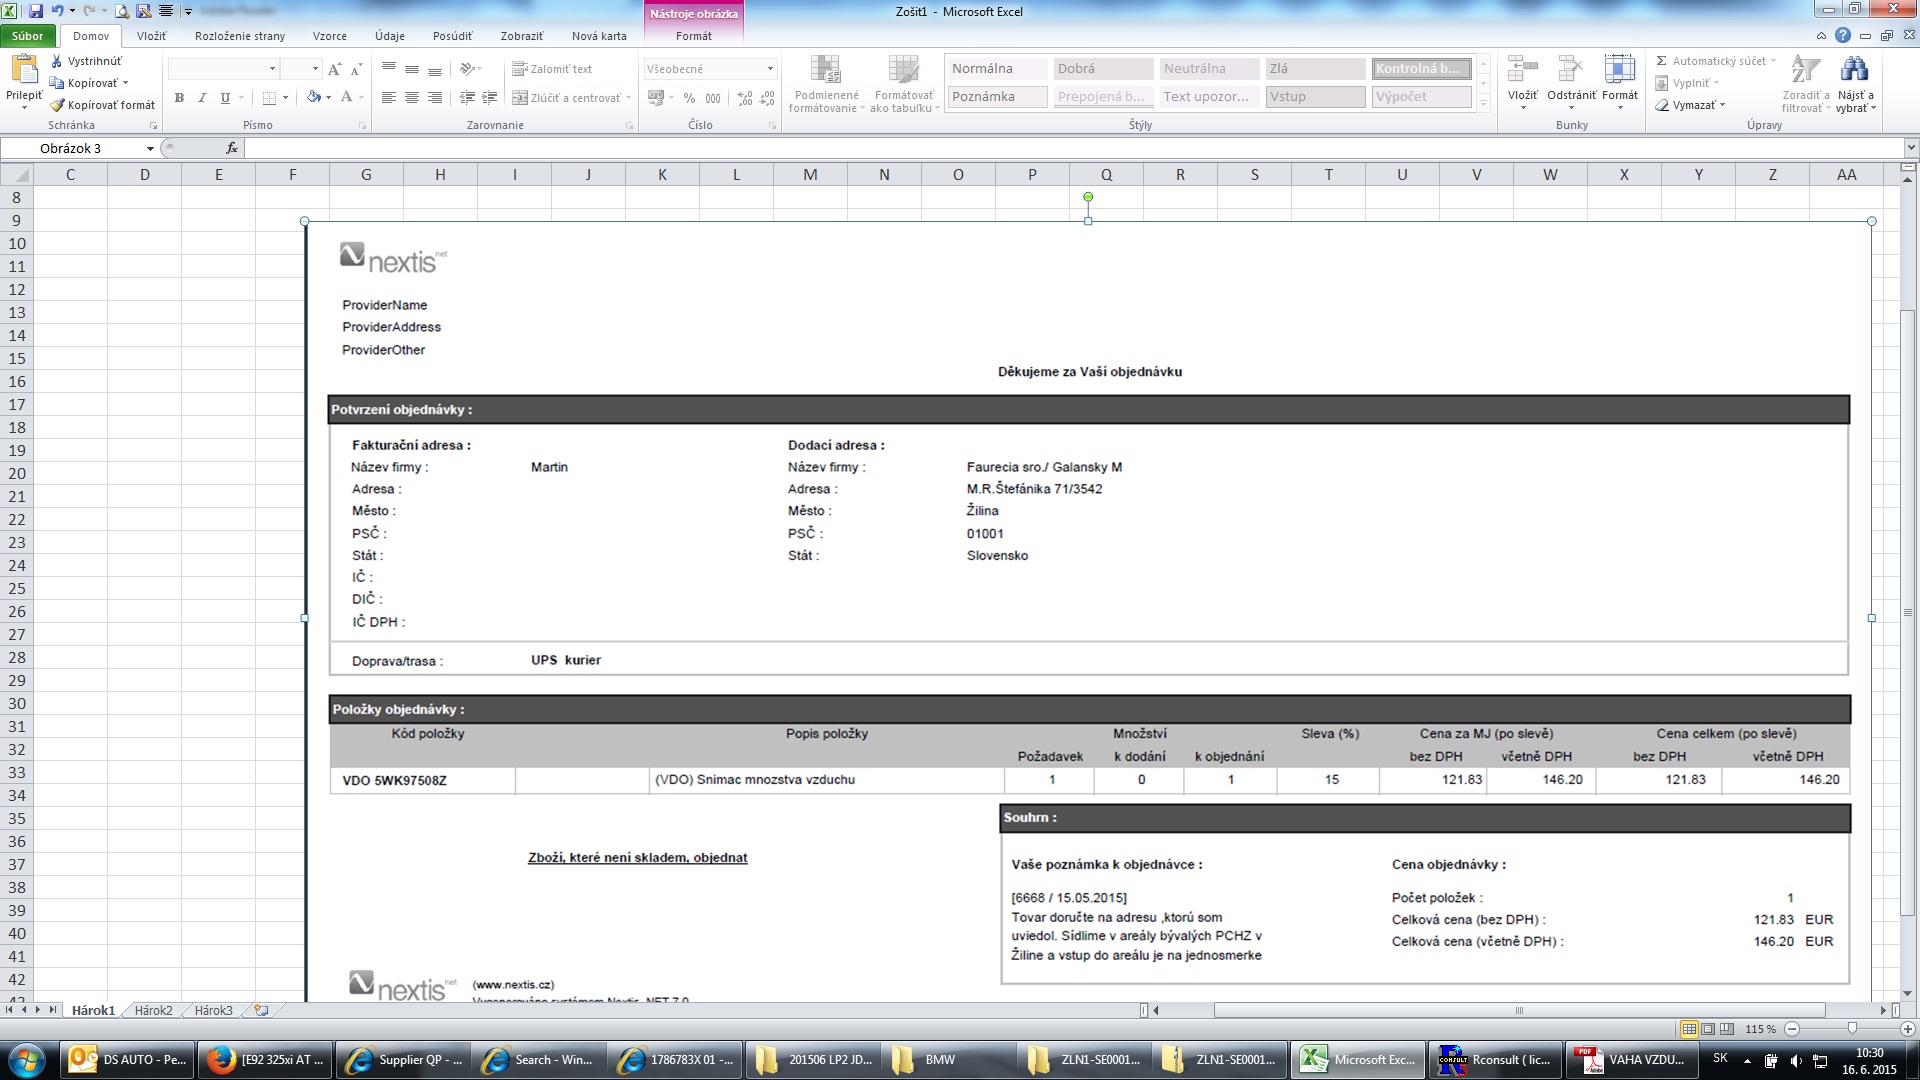1920x1080 pixels.
Task: Toggle italic formatting button
Action: pyautogui.click(x=202, y=98)
